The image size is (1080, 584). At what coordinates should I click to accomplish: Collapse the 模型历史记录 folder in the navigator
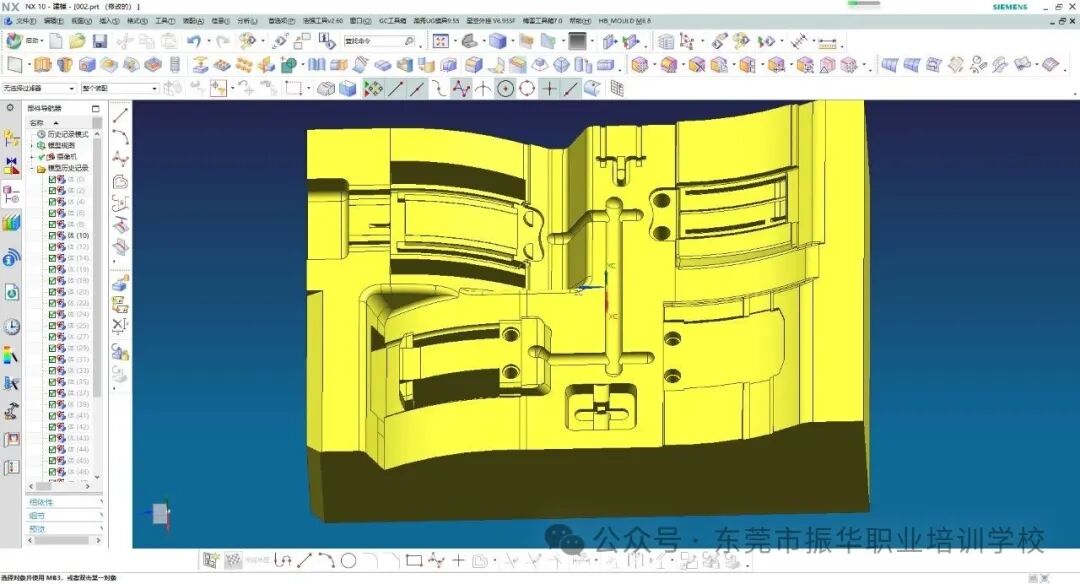32,168
